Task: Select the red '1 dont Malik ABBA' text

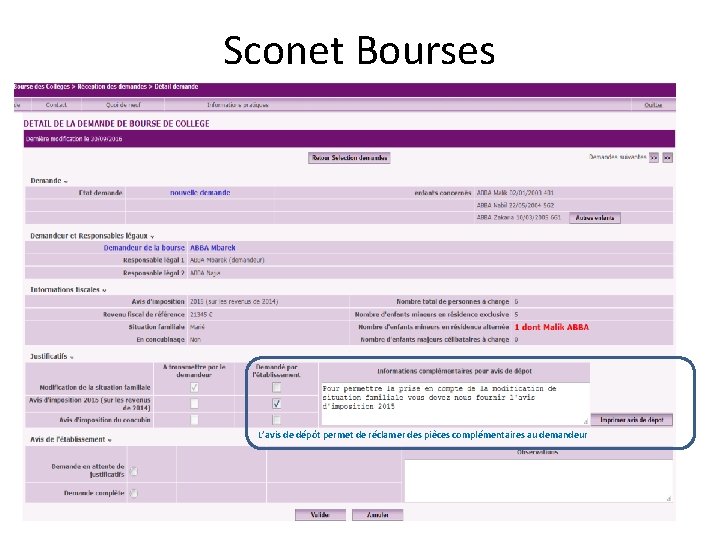Action: point(551,327)
